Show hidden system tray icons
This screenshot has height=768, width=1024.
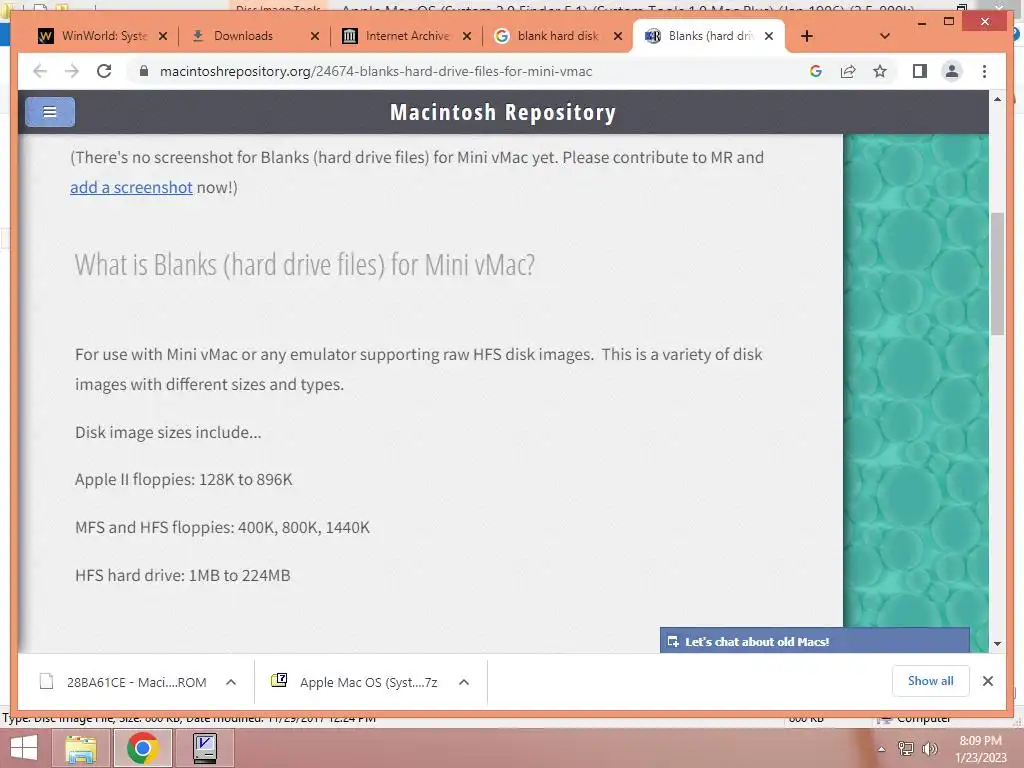pos(881,749)
